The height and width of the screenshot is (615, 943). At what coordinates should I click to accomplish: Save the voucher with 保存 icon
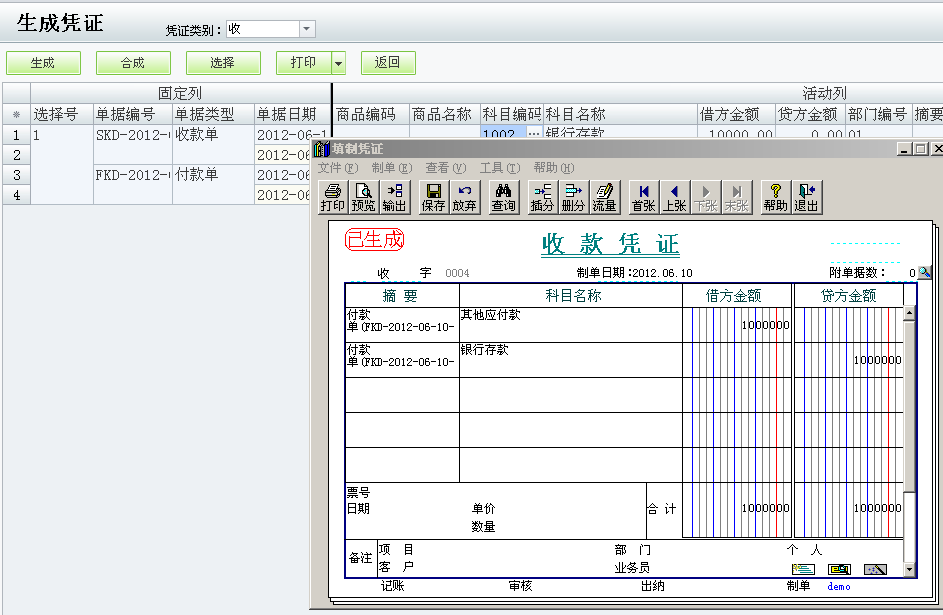(433, 197)
